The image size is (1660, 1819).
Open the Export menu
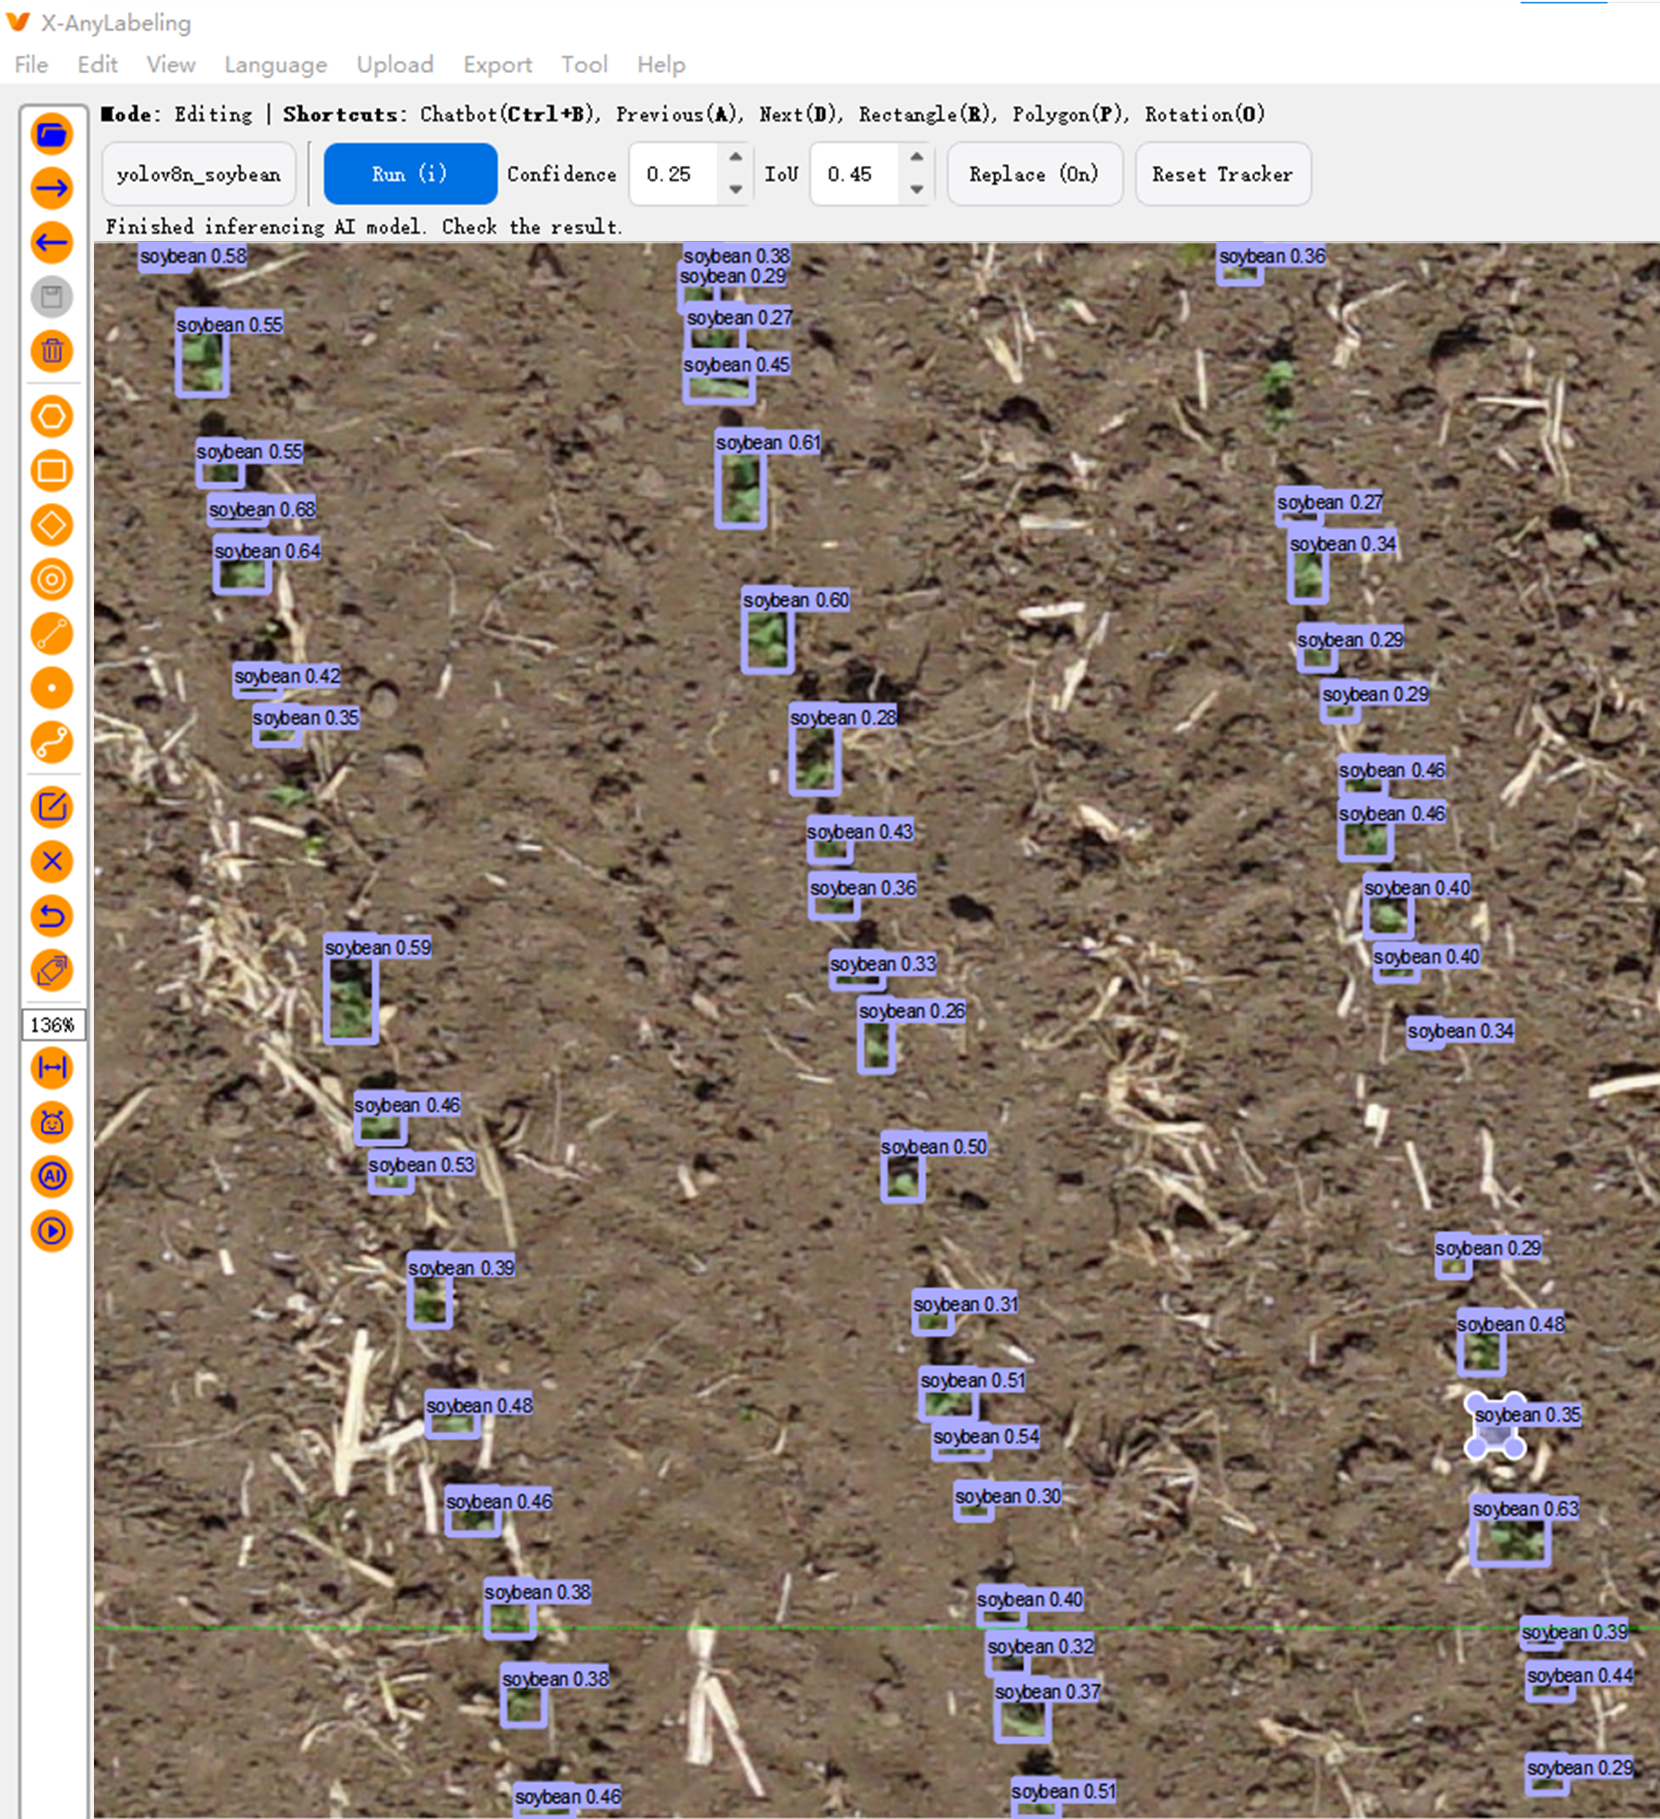click(x=497, y=65)
